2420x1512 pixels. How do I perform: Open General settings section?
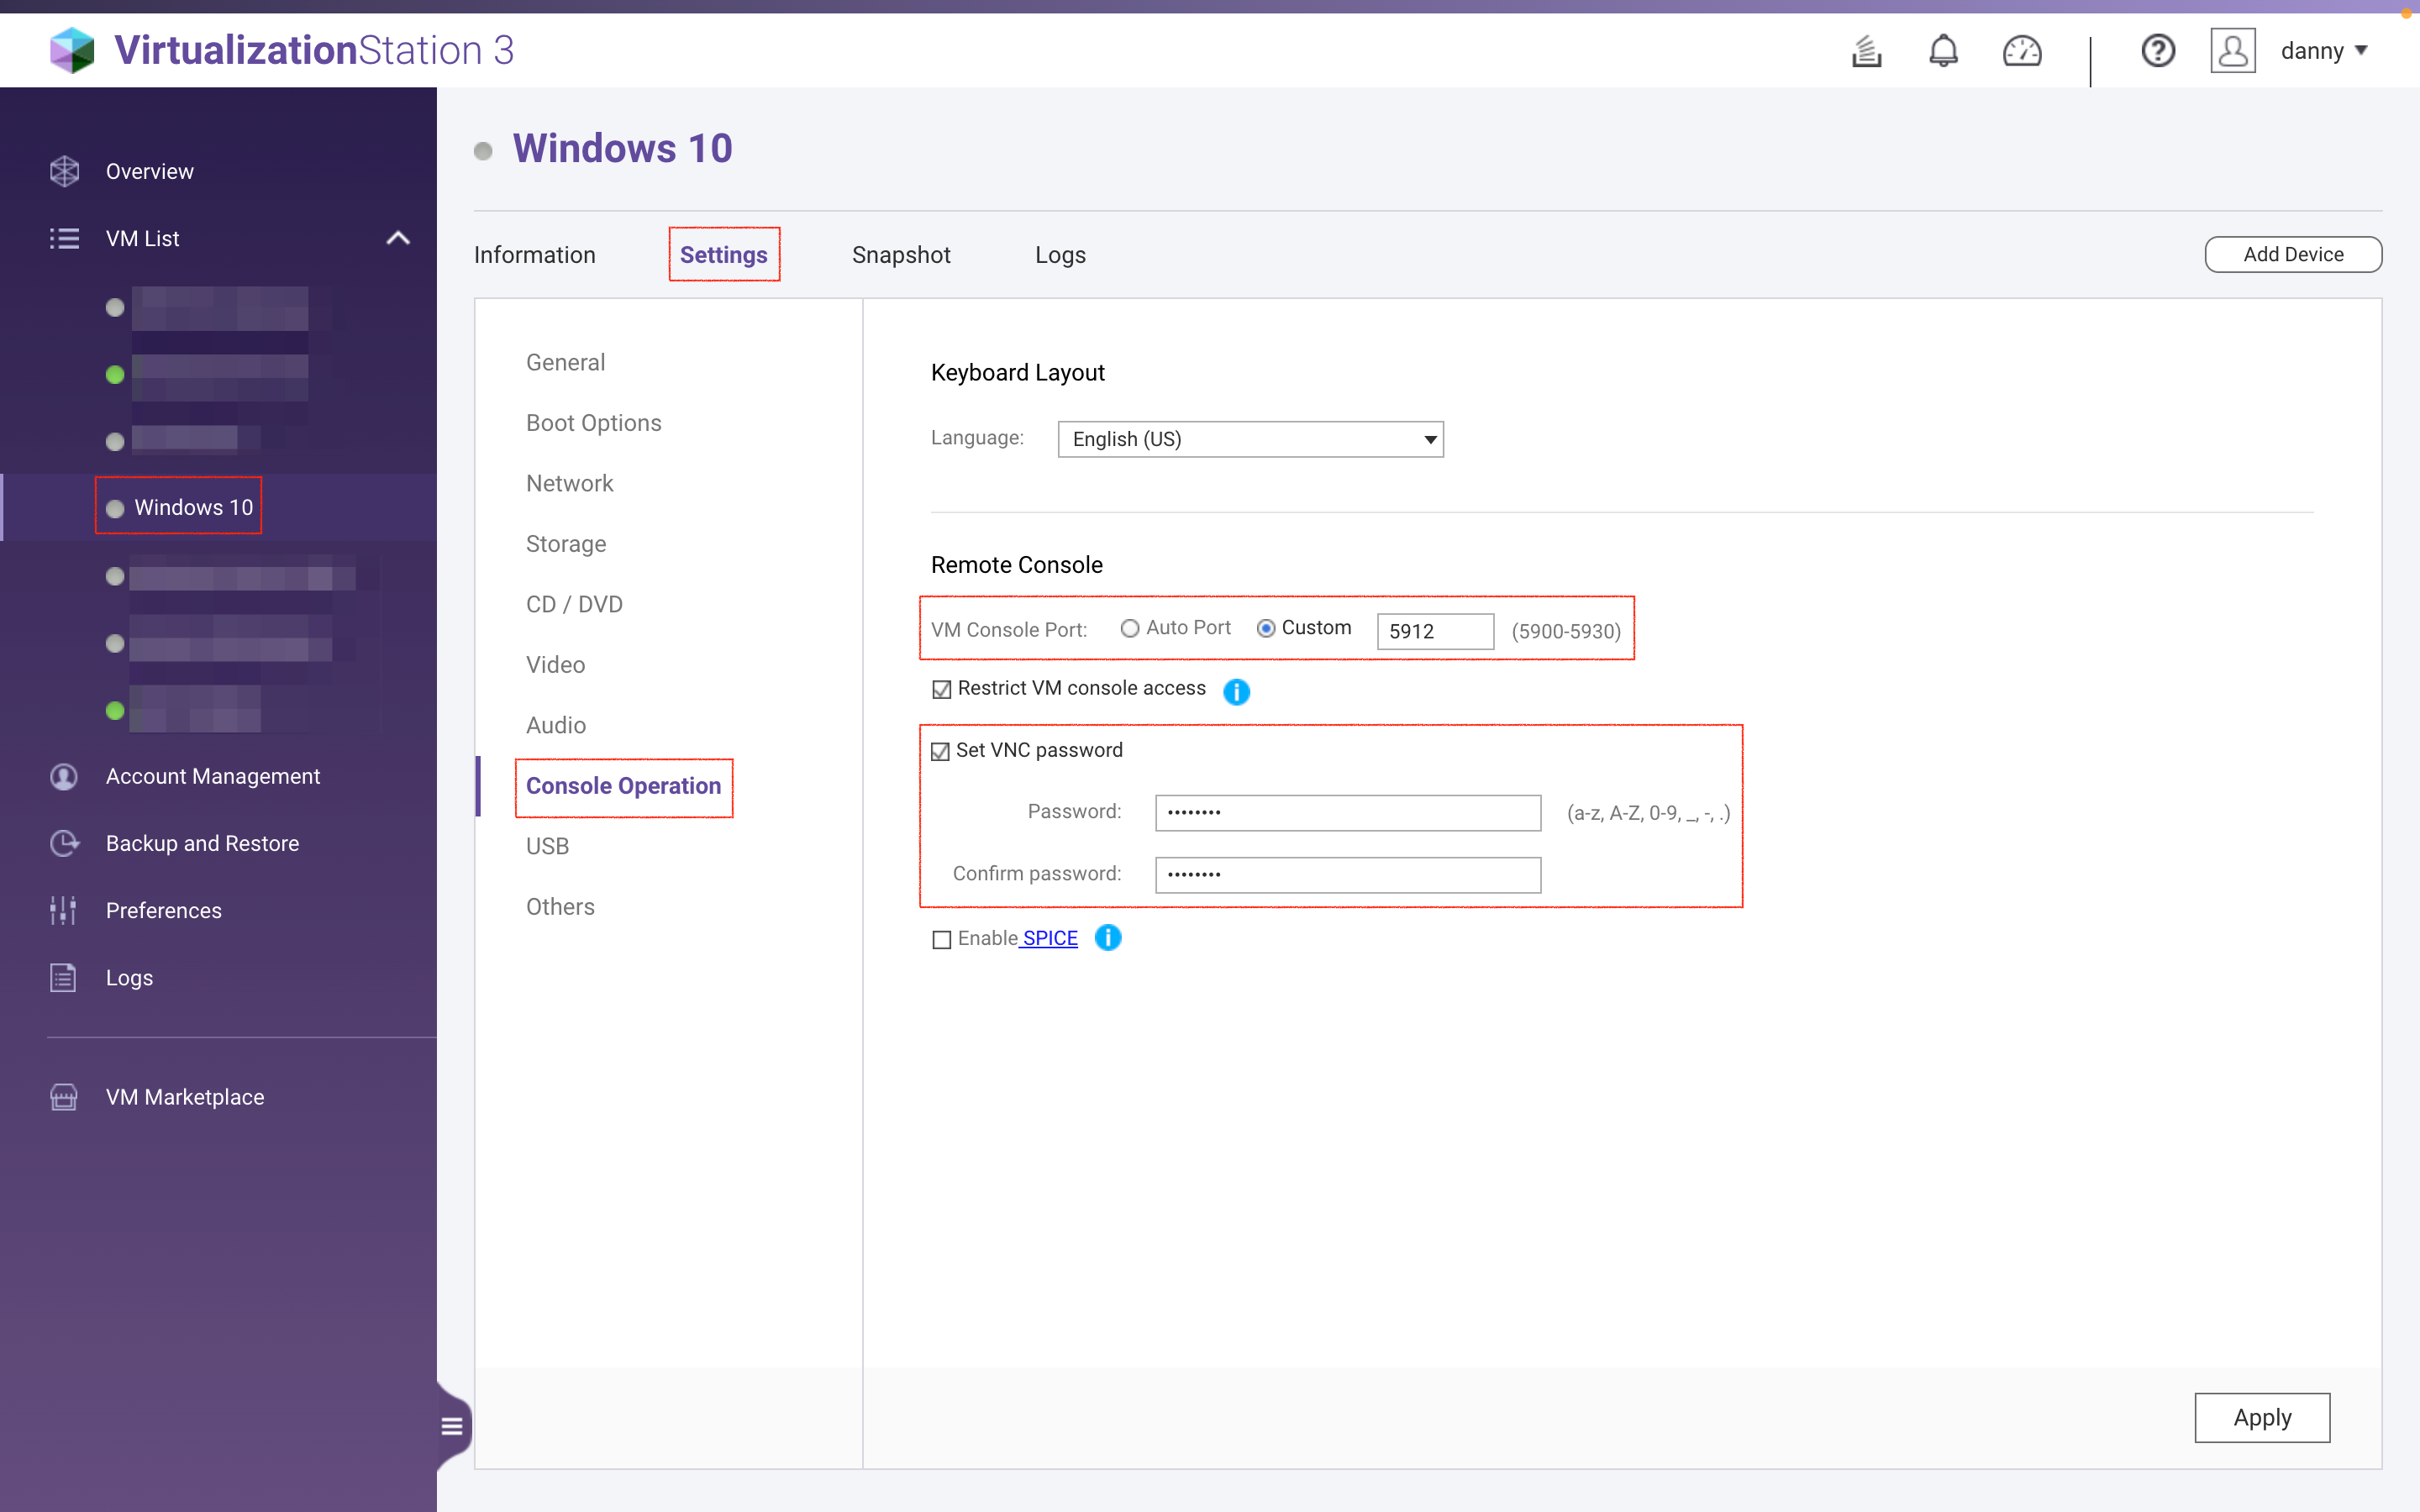[x=566, y=362]
